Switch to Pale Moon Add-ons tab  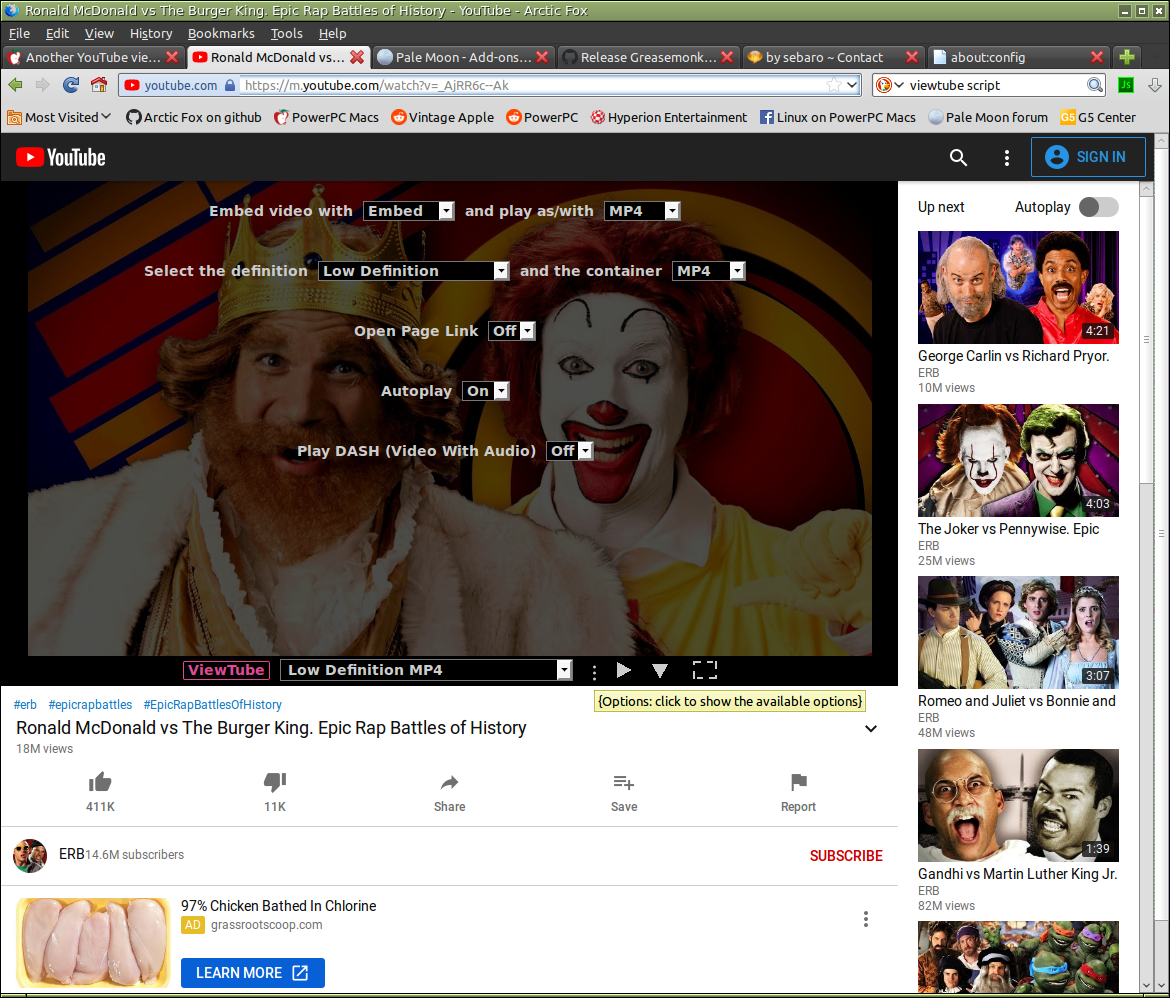point(463,57)
